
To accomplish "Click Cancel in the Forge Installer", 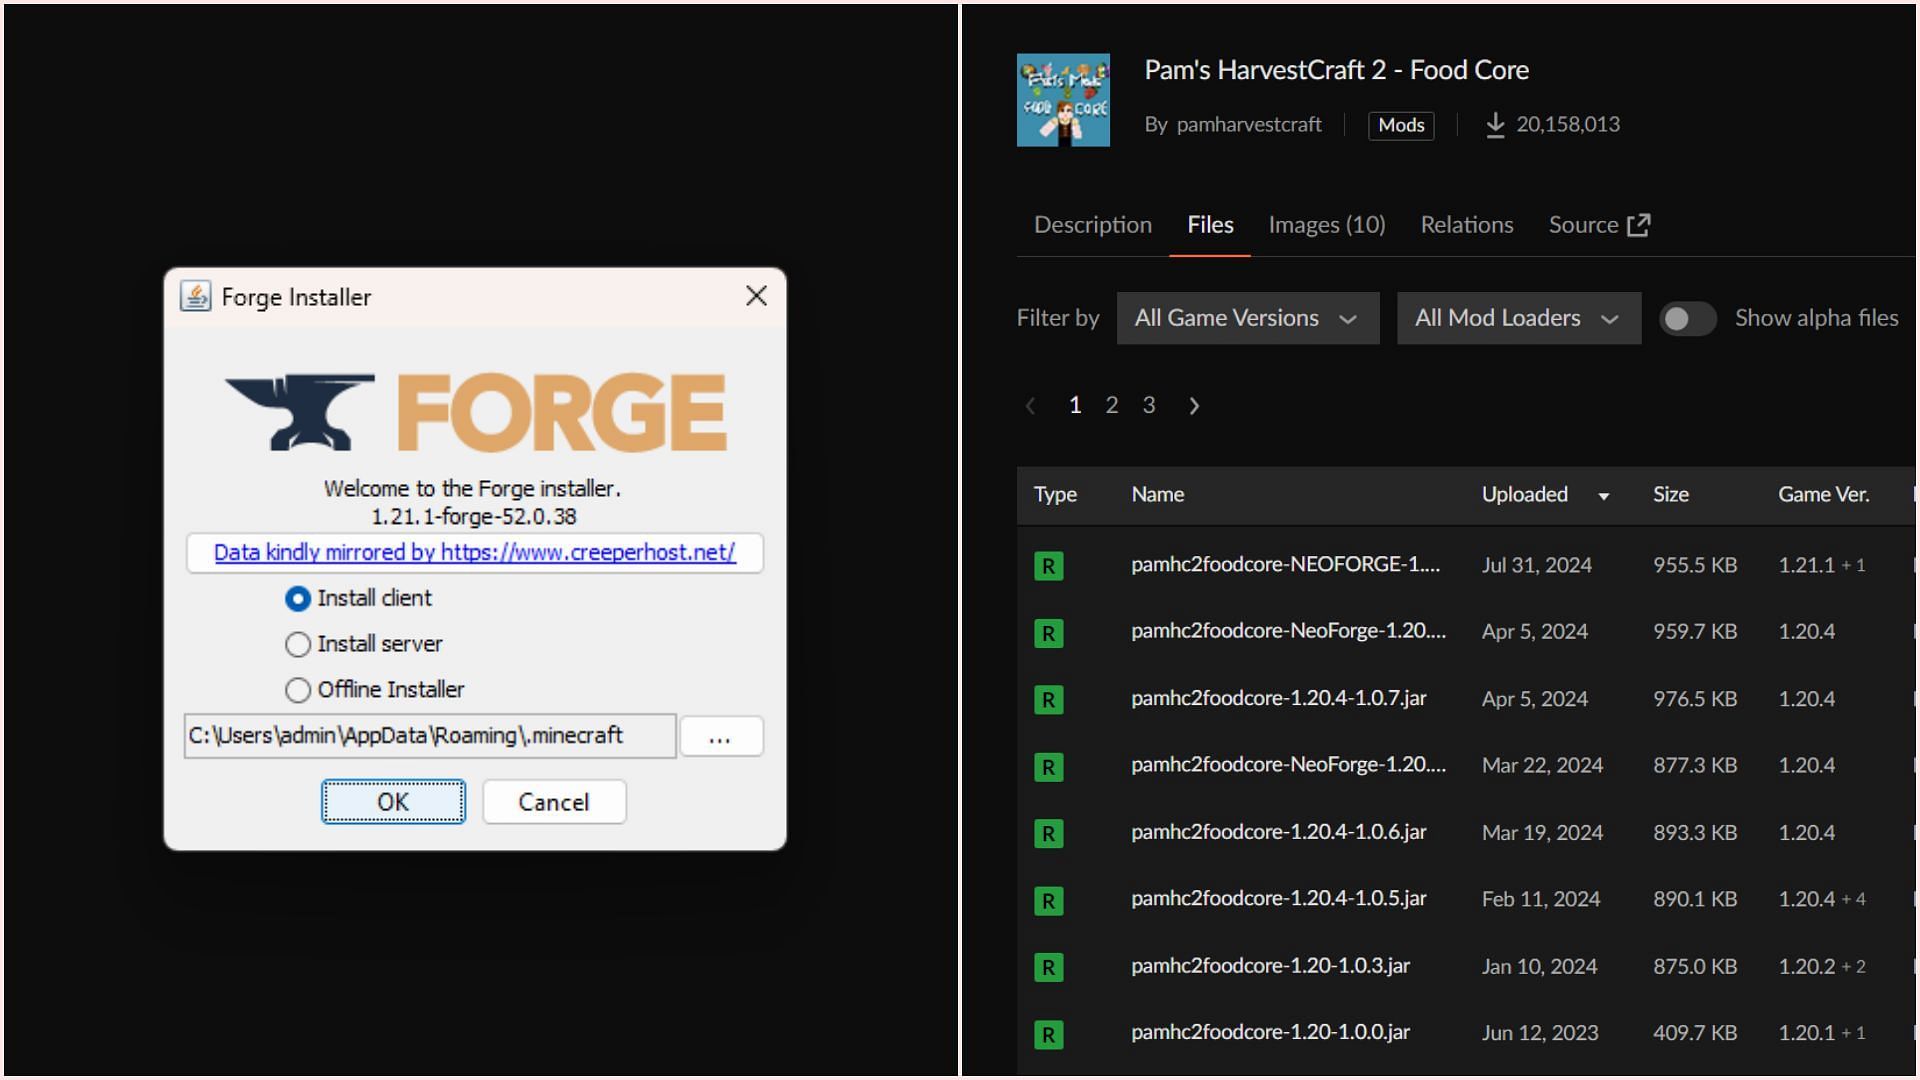I will [x=554, y=802].
